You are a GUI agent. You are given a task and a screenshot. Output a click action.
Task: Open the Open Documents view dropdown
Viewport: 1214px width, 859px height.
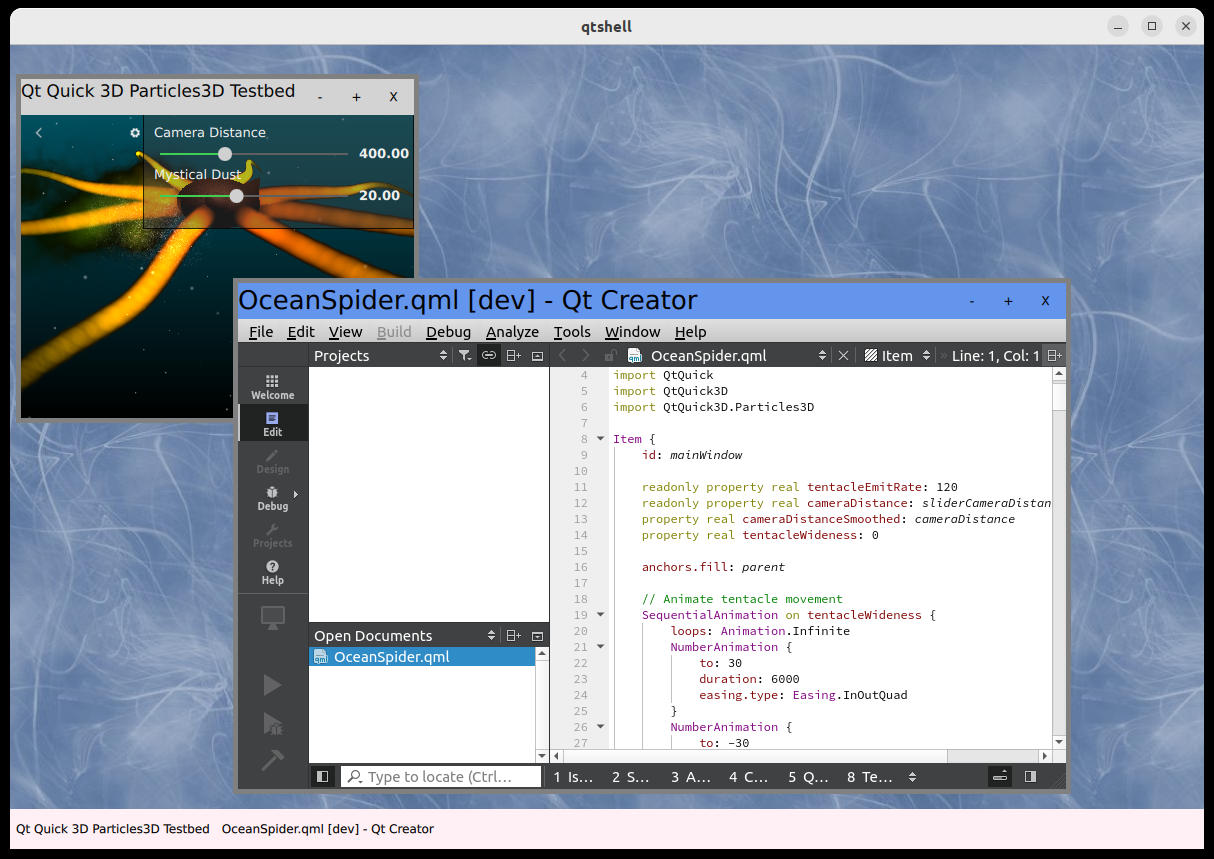coord(491,635)
